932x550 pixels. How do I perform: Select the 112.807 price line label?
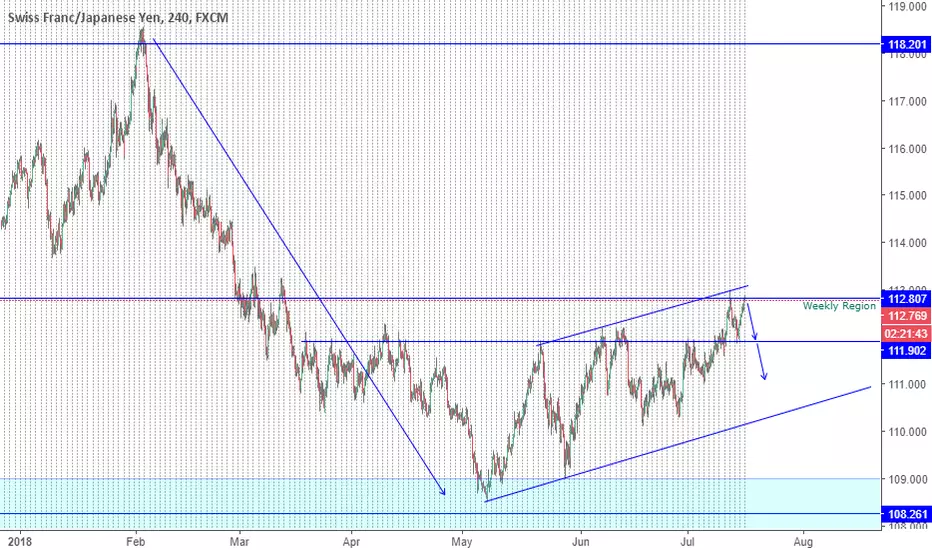pyautogui.click(x=906, y=298)
